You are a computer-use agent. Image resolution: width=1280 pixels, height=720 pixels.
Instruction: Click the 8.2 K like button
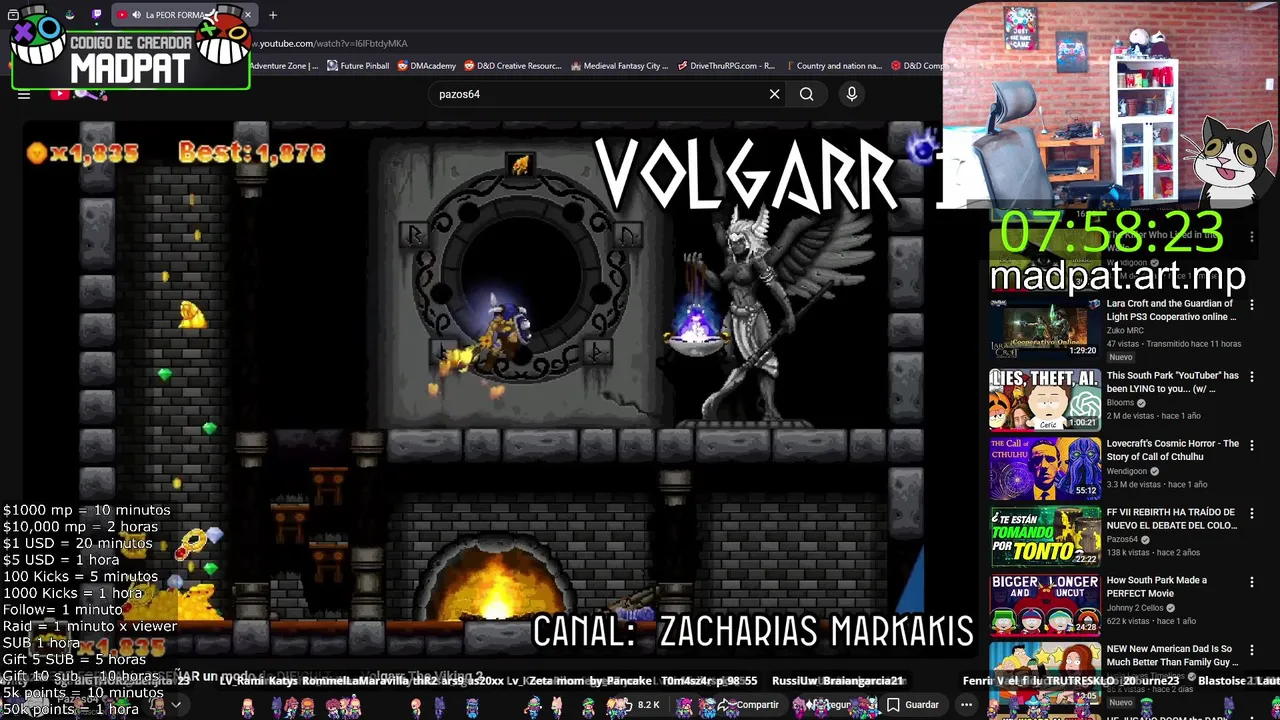tap(638, 705)
